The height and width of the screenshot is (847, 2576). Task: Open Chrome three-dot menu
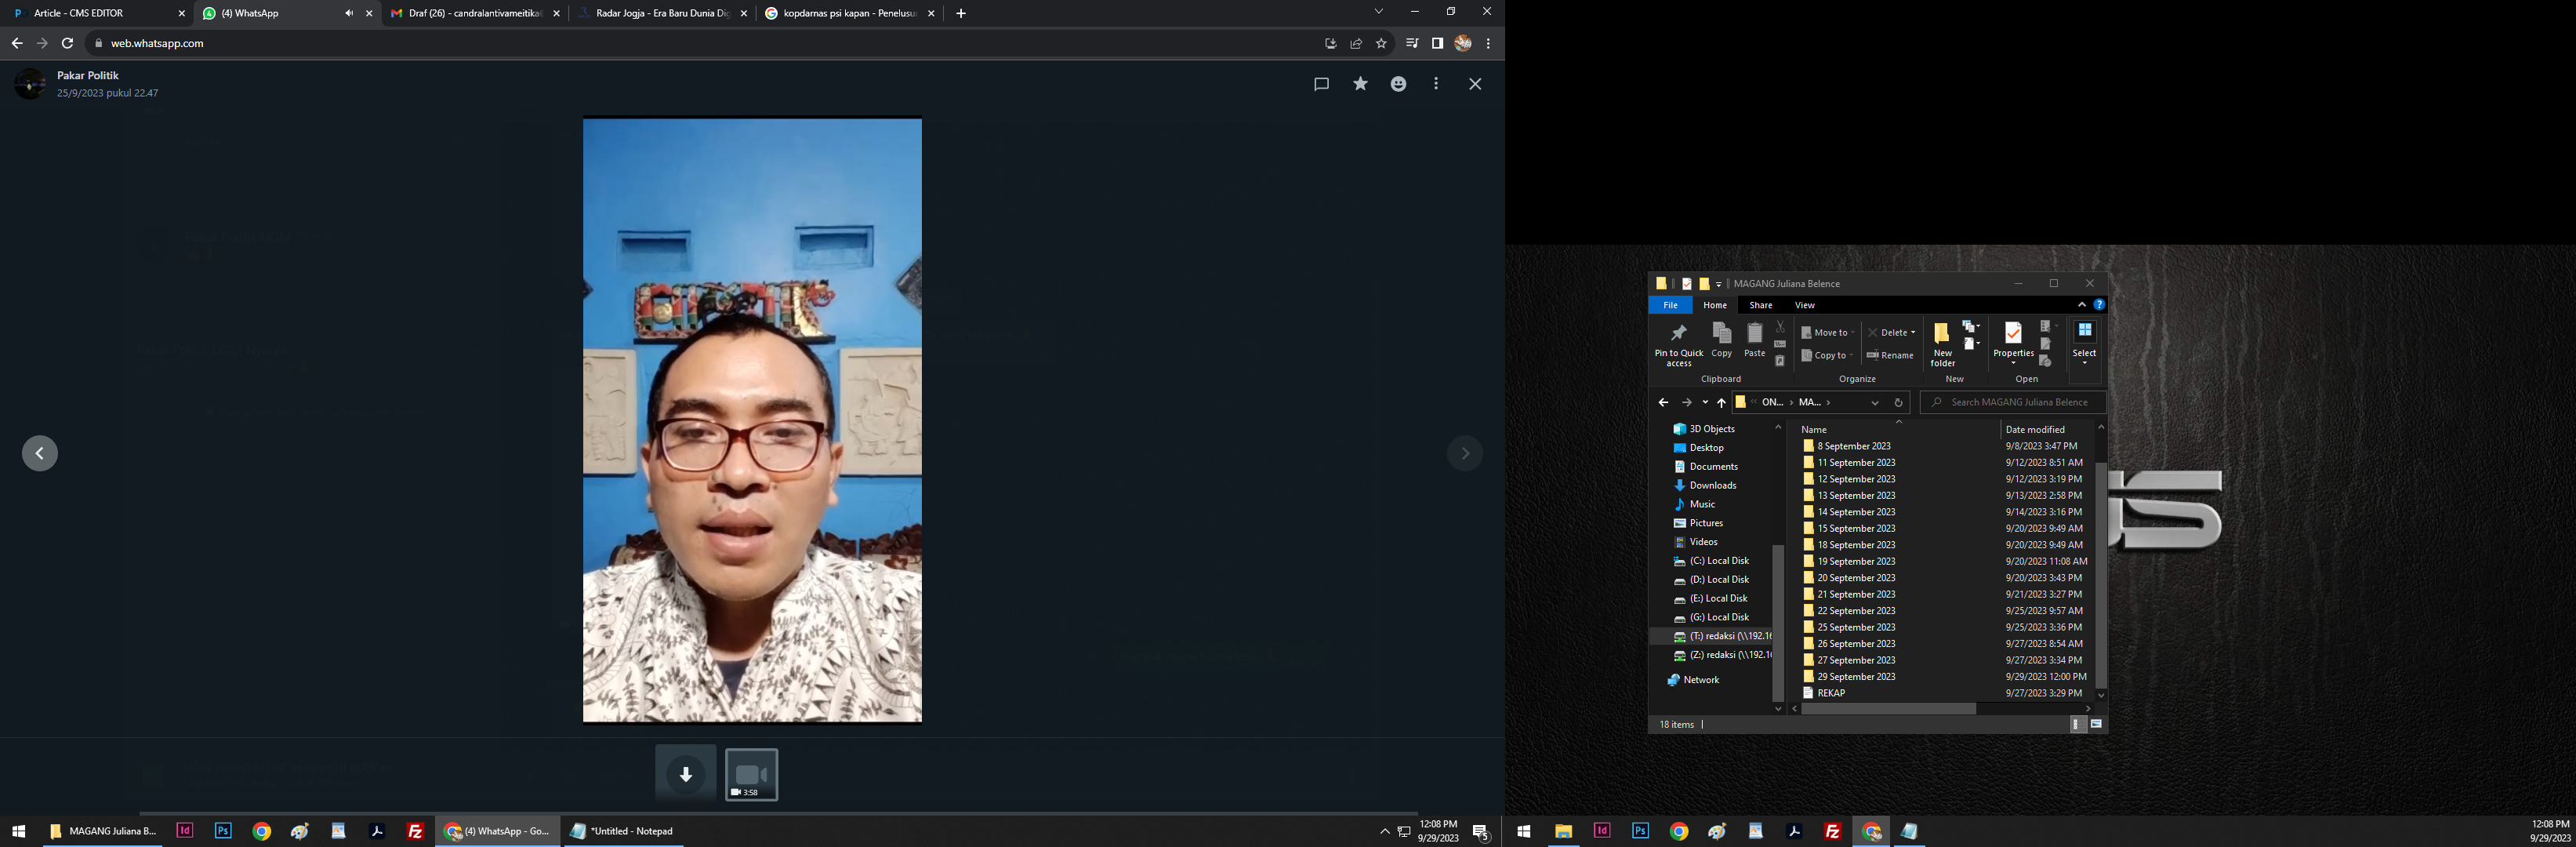(x=1488, y=43)
